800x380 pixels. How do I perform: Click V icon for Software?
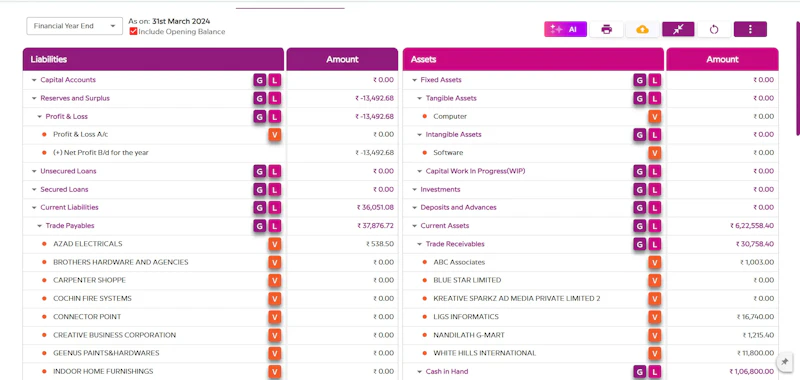pos(655,153)
